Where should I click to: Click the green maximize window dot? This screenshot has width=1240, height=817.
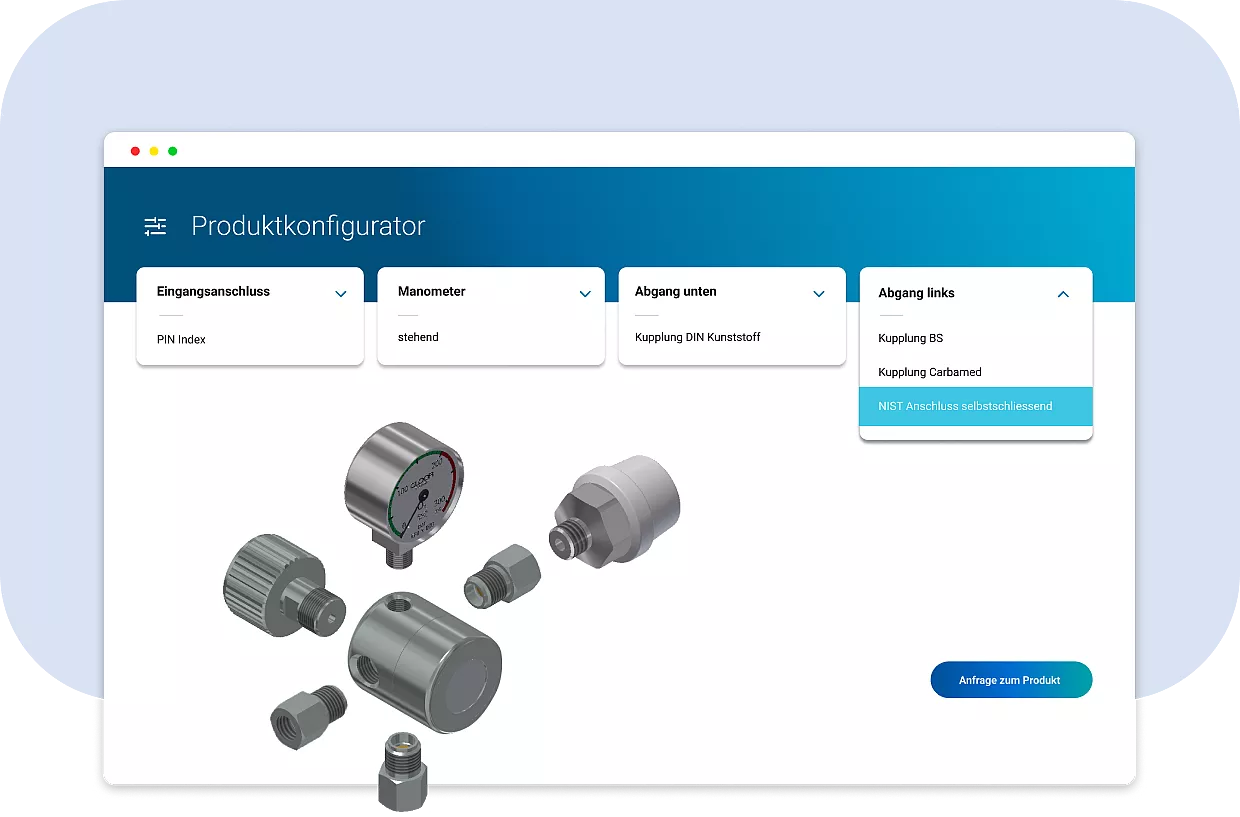172,151
